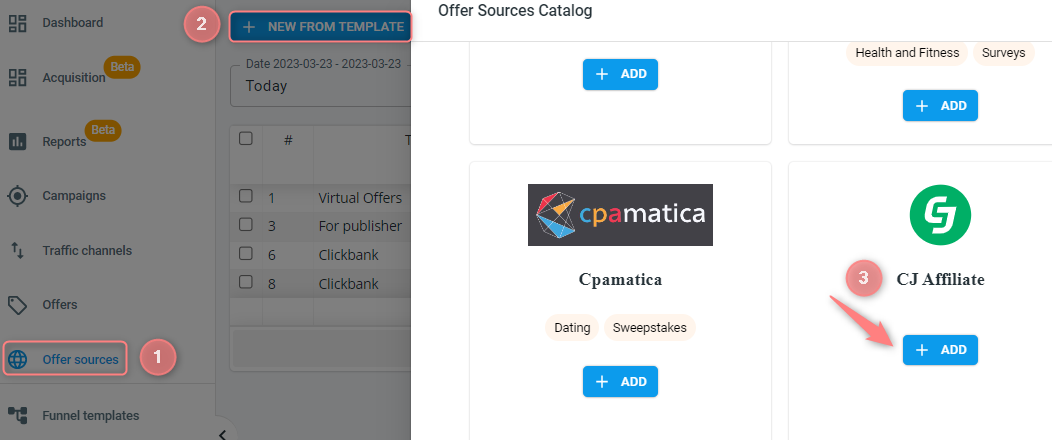
Task: Add the Cpamatica offer source
Action: [620, 382]
